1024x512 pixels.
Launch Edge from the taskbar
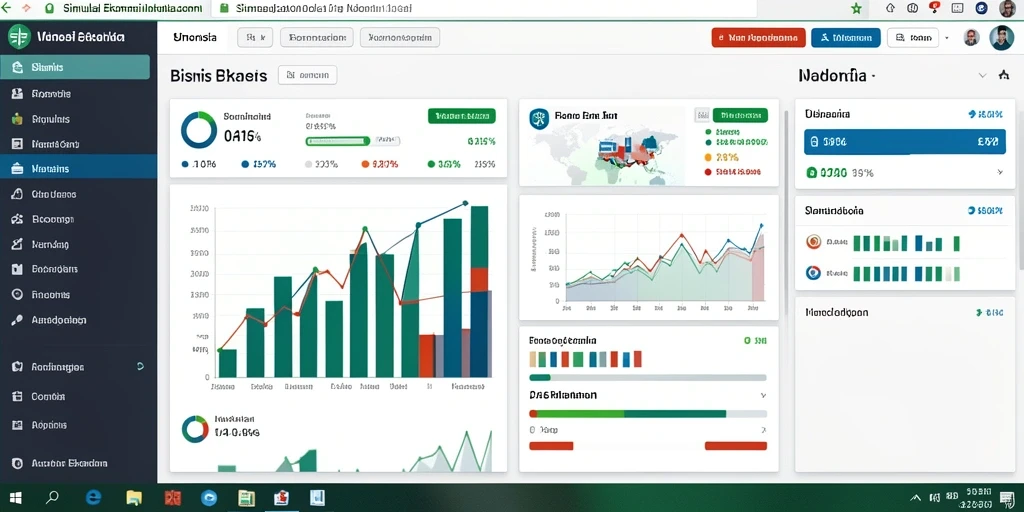93,498
